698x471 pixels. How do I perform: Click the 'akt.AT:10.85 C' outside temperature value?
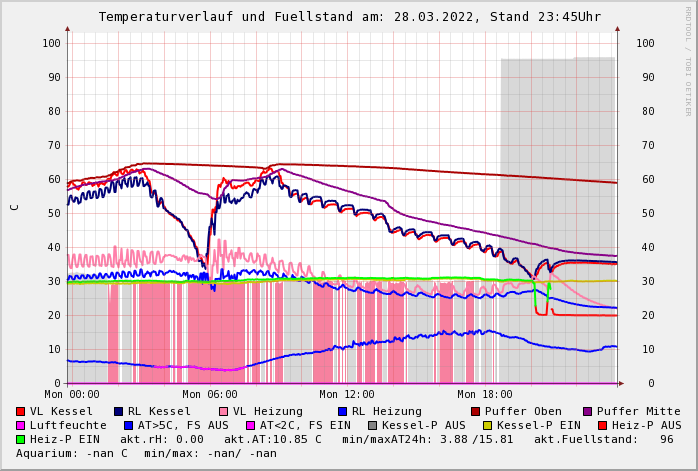pyautogui.click(x=272, y=439)
